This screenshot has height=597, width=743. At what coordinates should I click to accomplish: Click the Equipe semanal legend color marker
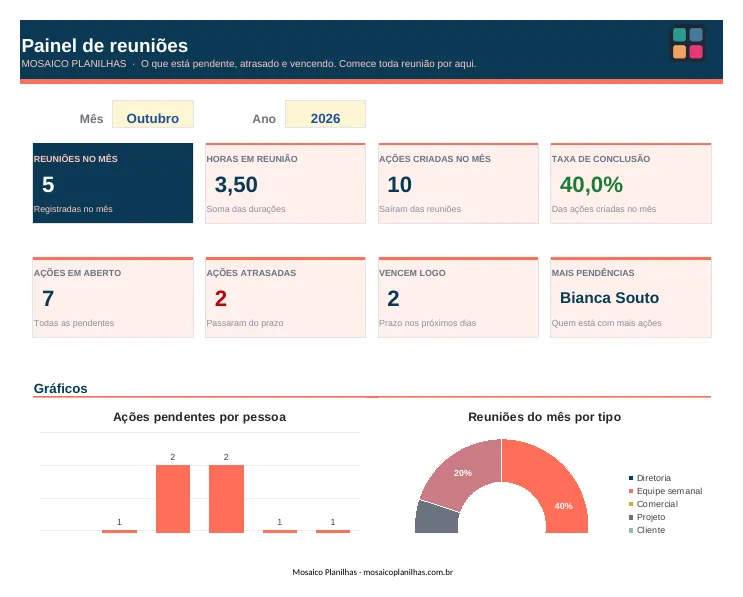pyautogui.click(x=631, y=491)
